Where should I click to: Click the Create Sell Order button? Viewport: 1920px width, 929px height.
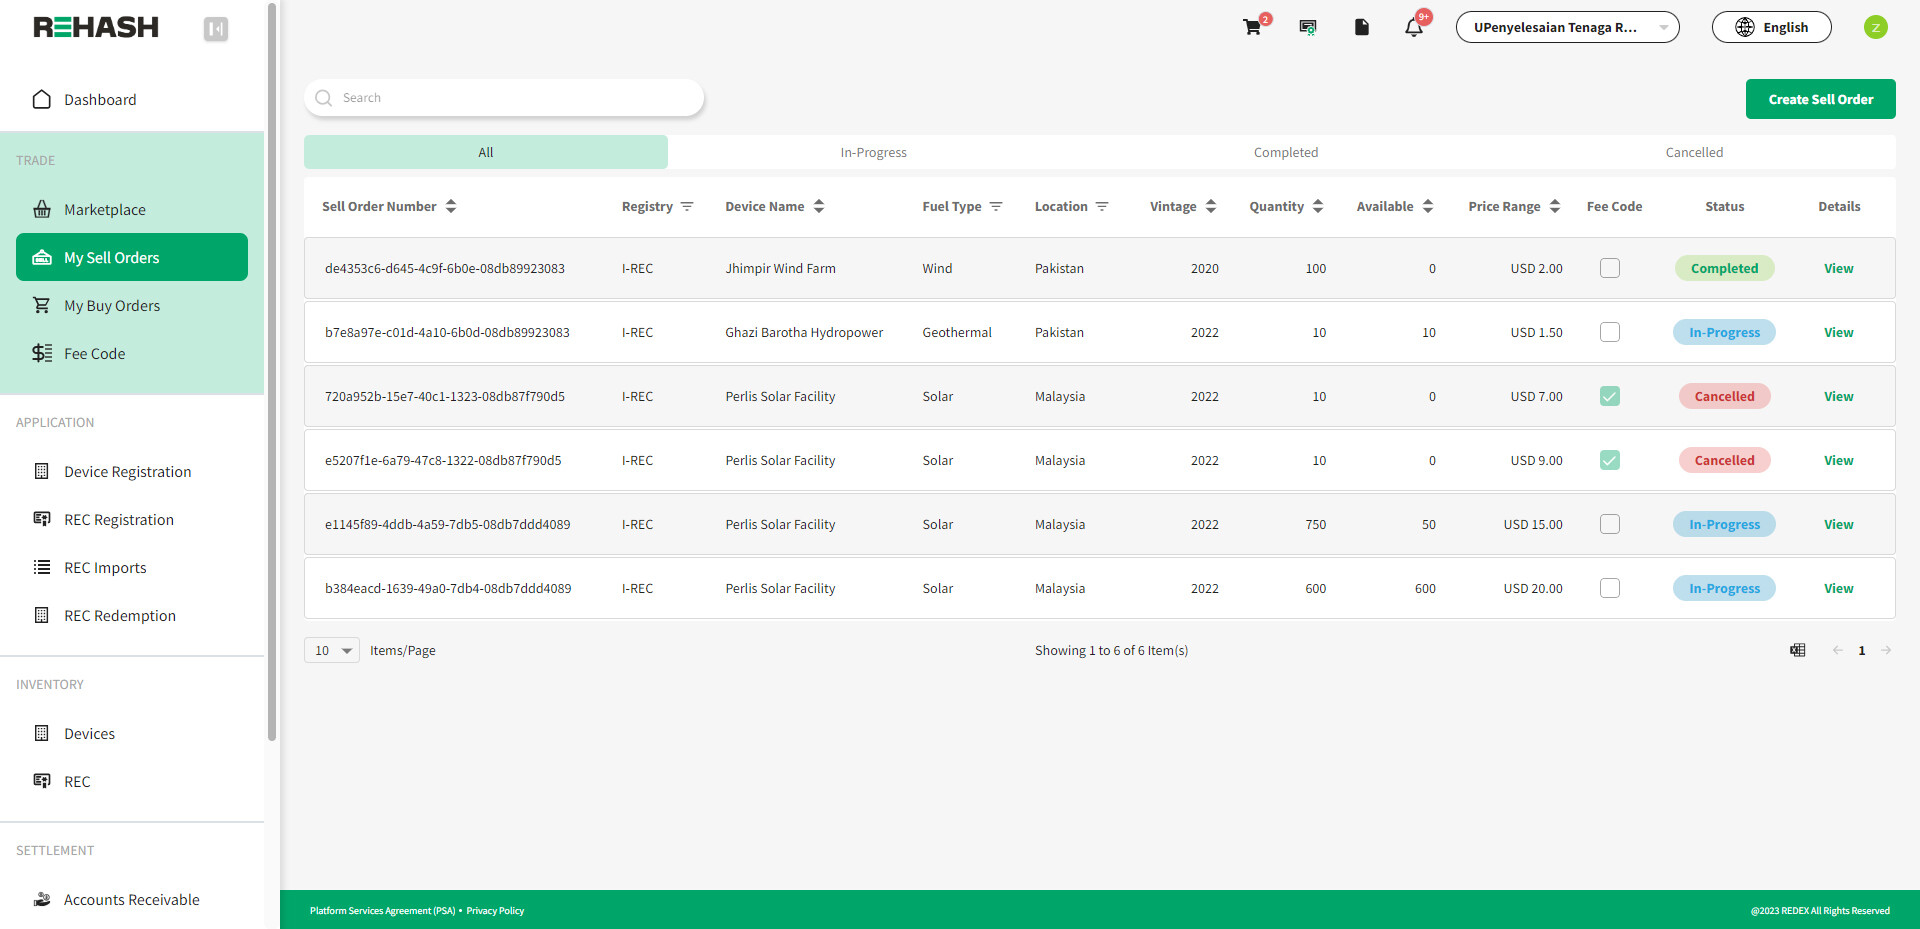coord(1820,98)
